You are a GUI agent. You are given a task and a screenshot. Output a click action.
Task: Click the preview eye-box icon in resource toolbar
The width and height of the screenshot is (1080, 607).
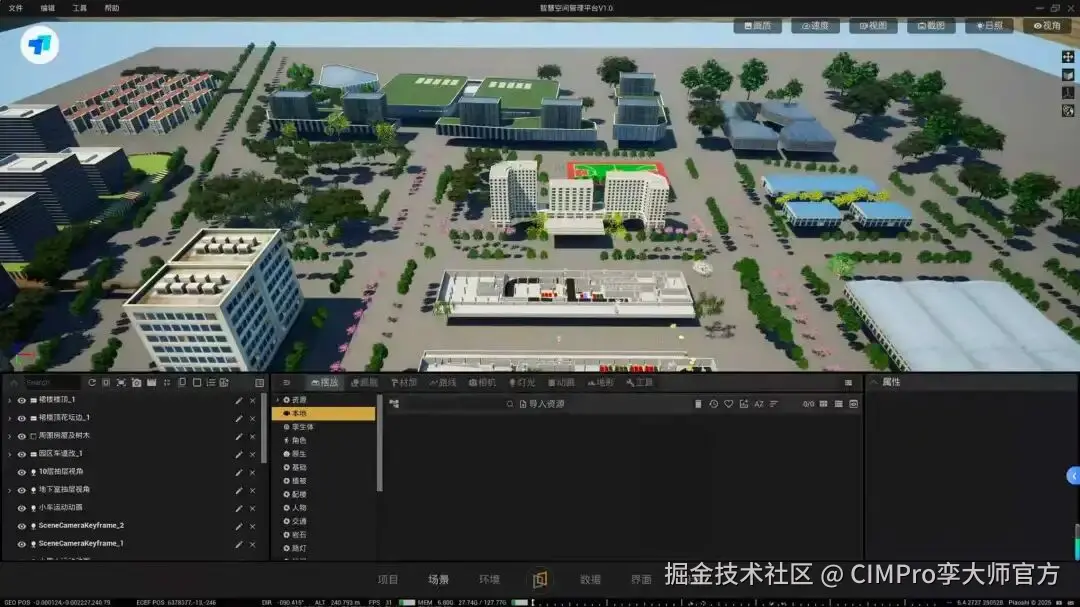(x=854, y=404)
